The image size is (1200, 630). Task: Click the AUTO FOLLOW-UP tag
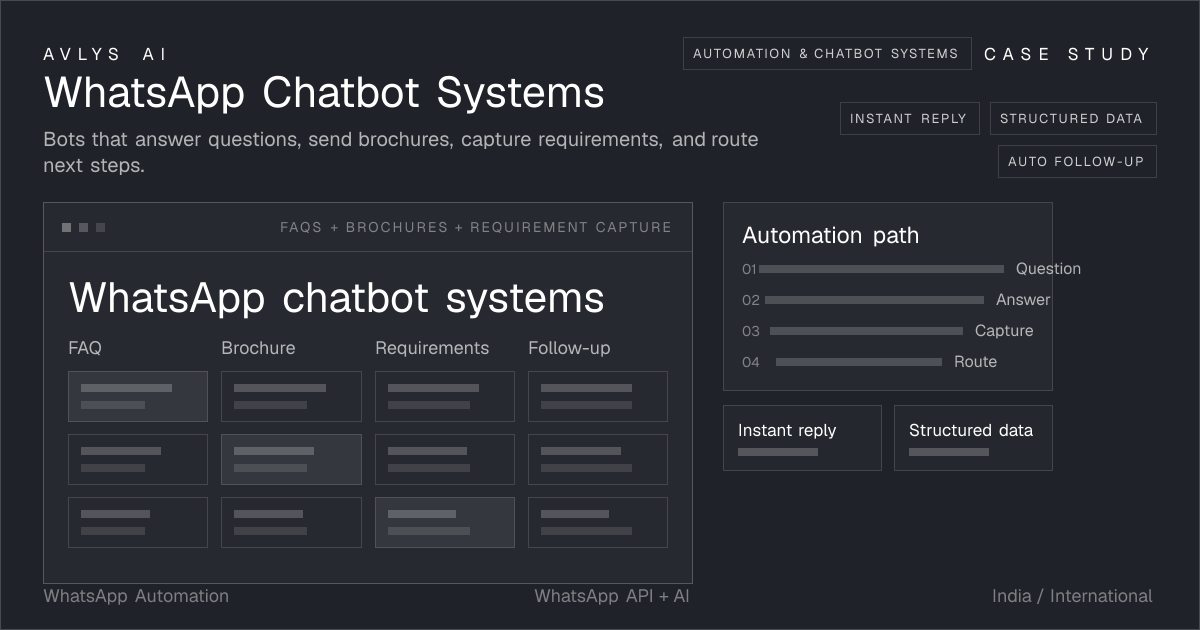coord(1077,161)
